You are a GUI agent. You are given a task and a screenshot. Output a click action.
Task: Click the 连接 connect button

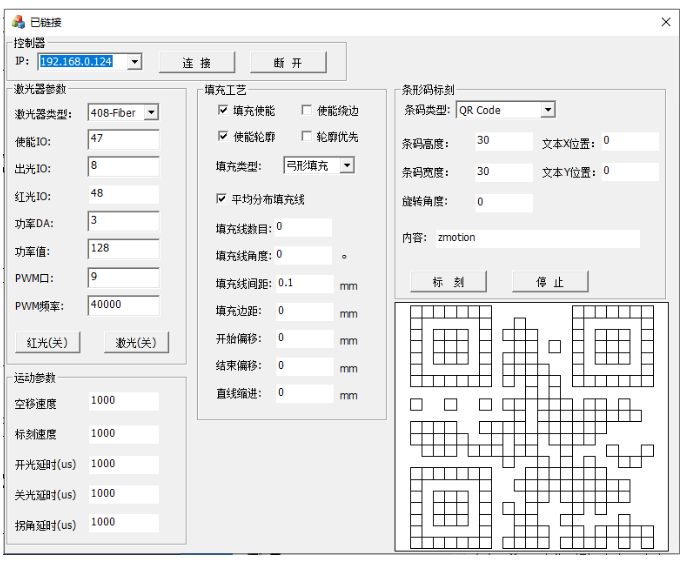(x=197, y=63)
